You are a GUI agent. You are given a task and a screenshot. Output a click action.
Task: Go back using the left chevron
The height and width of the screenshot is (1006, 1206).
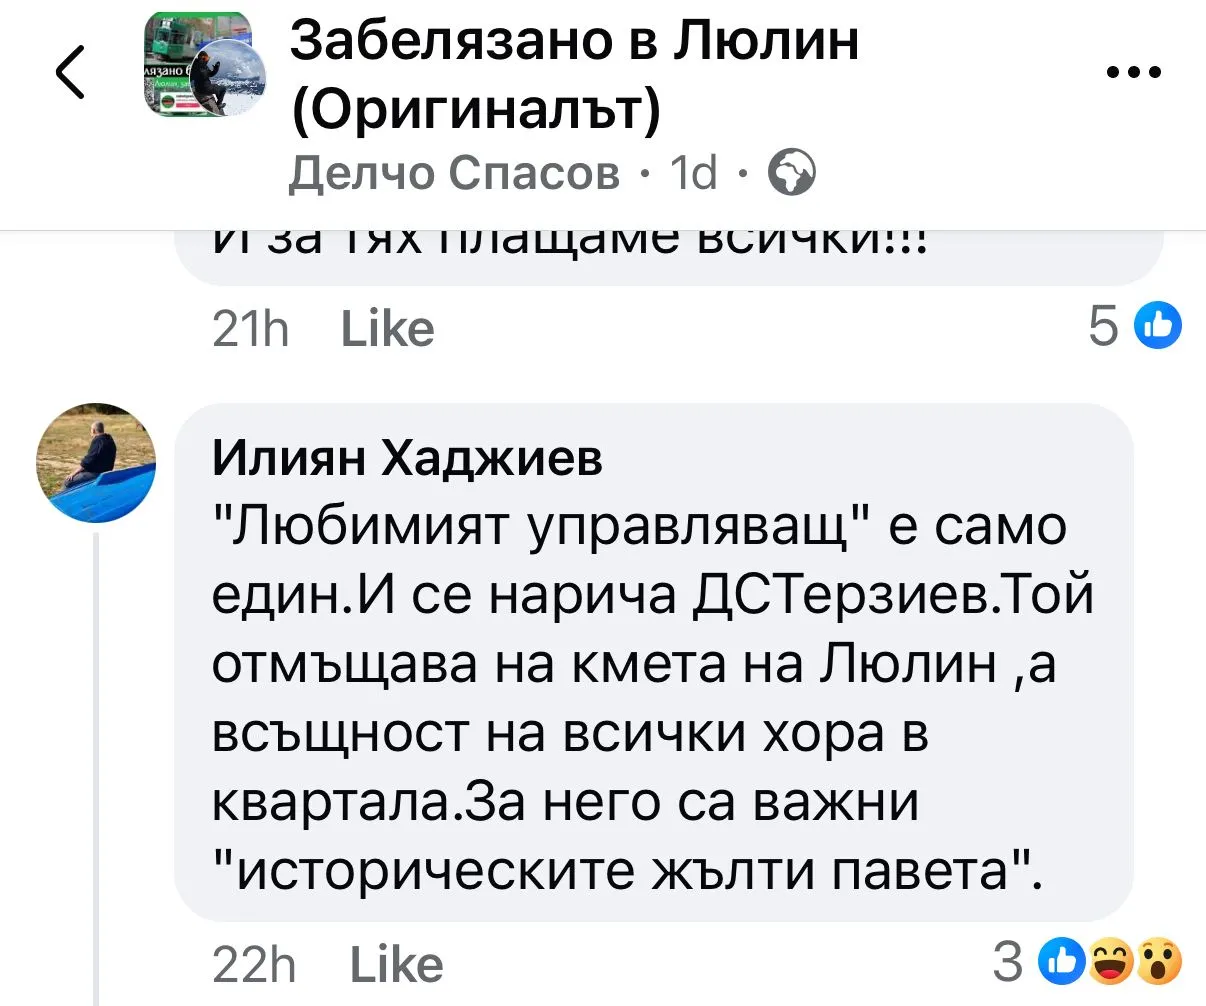(x=70, y=73)
